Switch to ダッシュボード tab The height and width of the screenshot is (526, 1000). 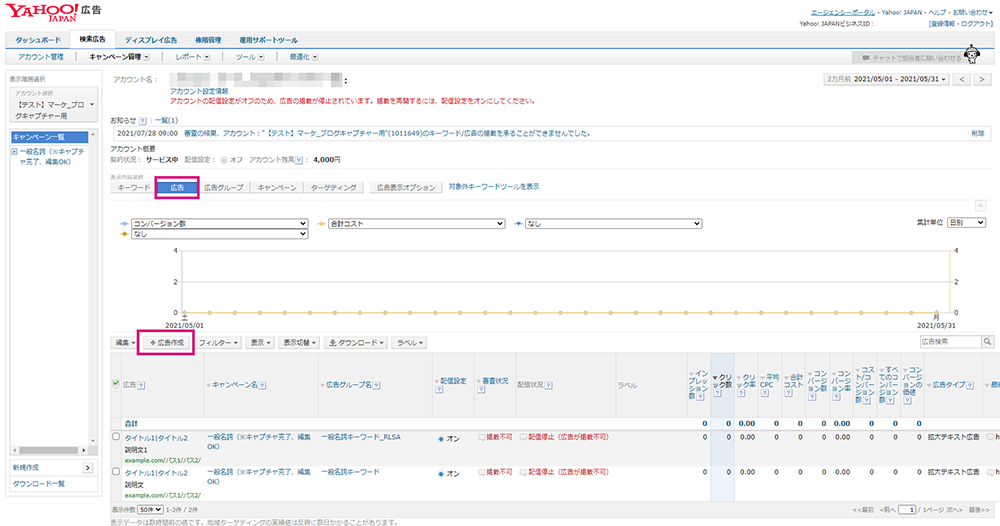(38, 40)
